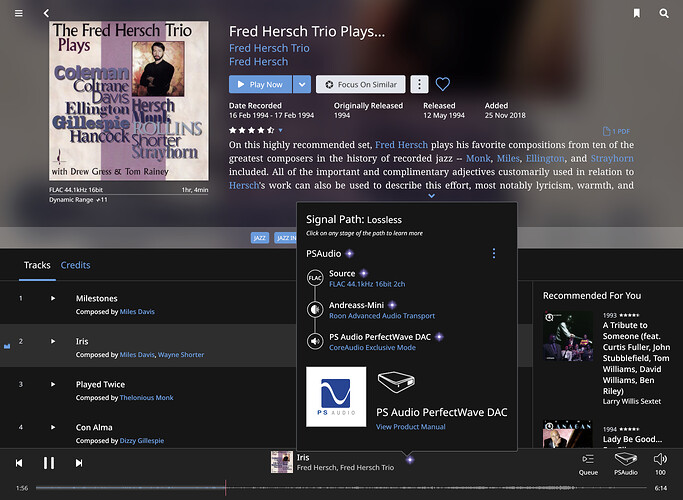Image resolution: width=683 pixels, height=500 pixels.
Task: Click the PS Audio logo image
Action: [x=336, y=396]
